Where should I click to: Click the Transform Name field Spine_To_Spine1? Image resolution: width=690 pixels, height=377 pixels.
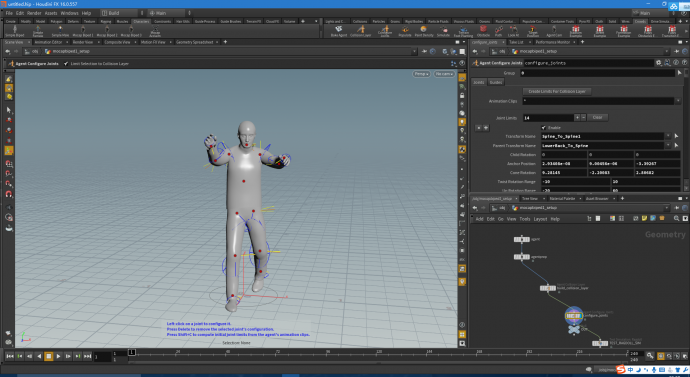(x=602, y=136)
